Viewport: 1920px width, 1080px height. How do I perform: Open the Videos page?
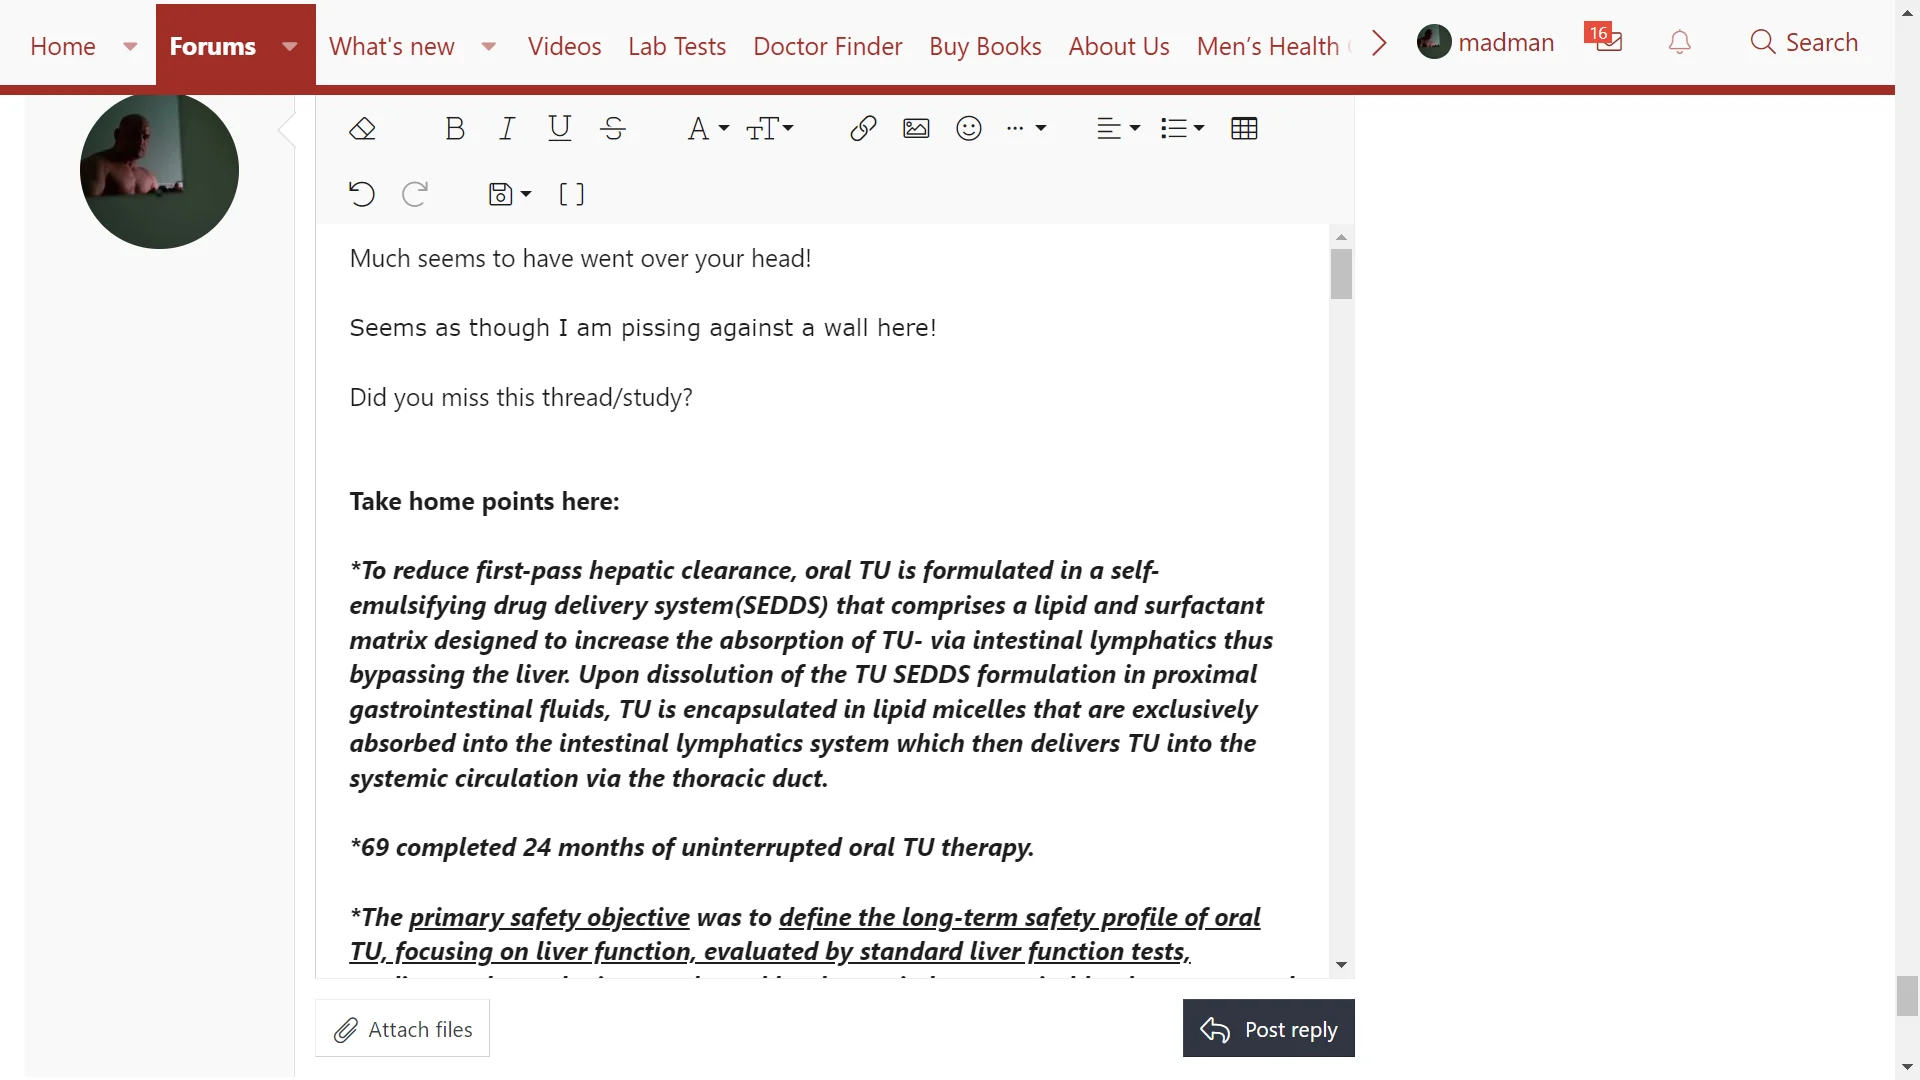click(x=565, y=46)
